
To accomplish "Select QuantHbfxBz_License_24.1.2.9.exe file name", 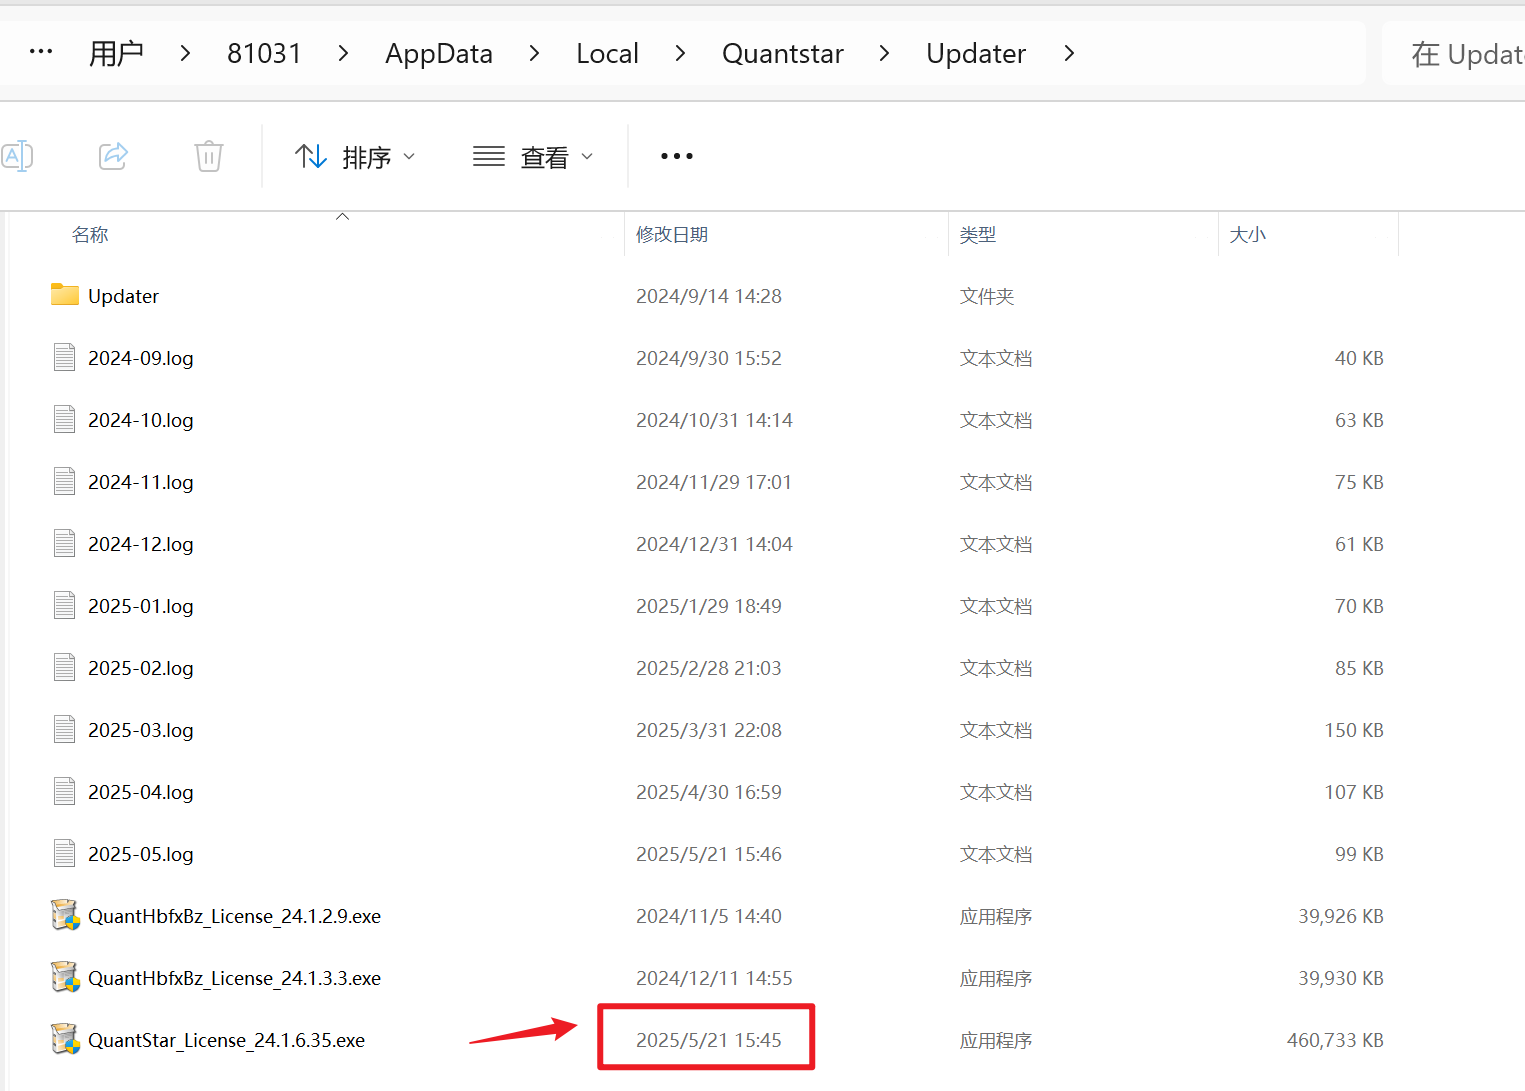I will [234, 916].
